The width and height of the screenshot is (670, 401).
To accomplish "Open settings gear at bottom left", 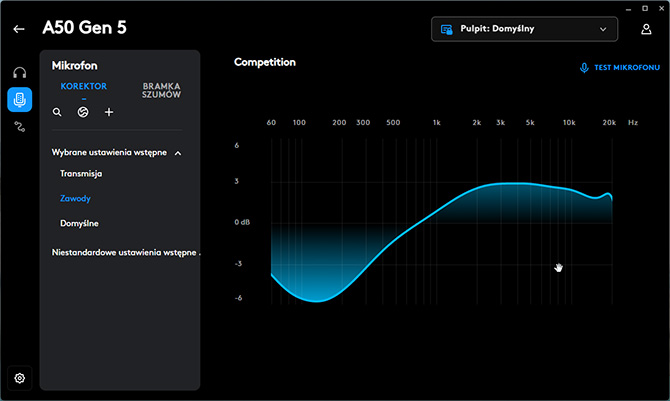I will (x=20, y=378).
